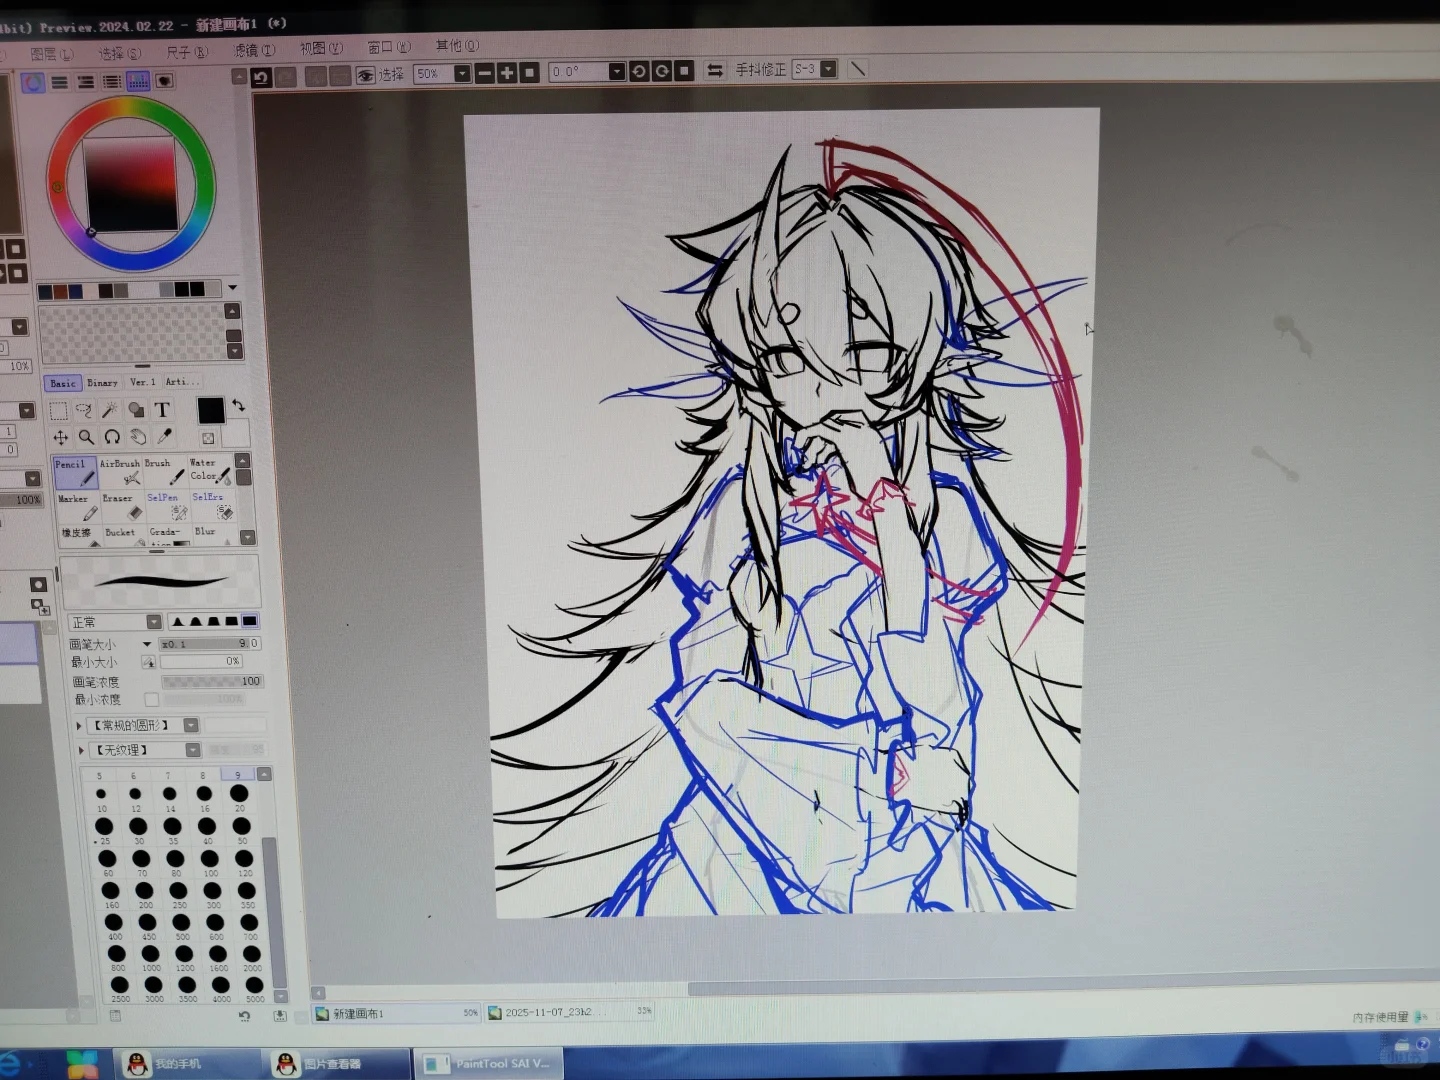Rotate canvas counter-clockwise

coord(639,71)
